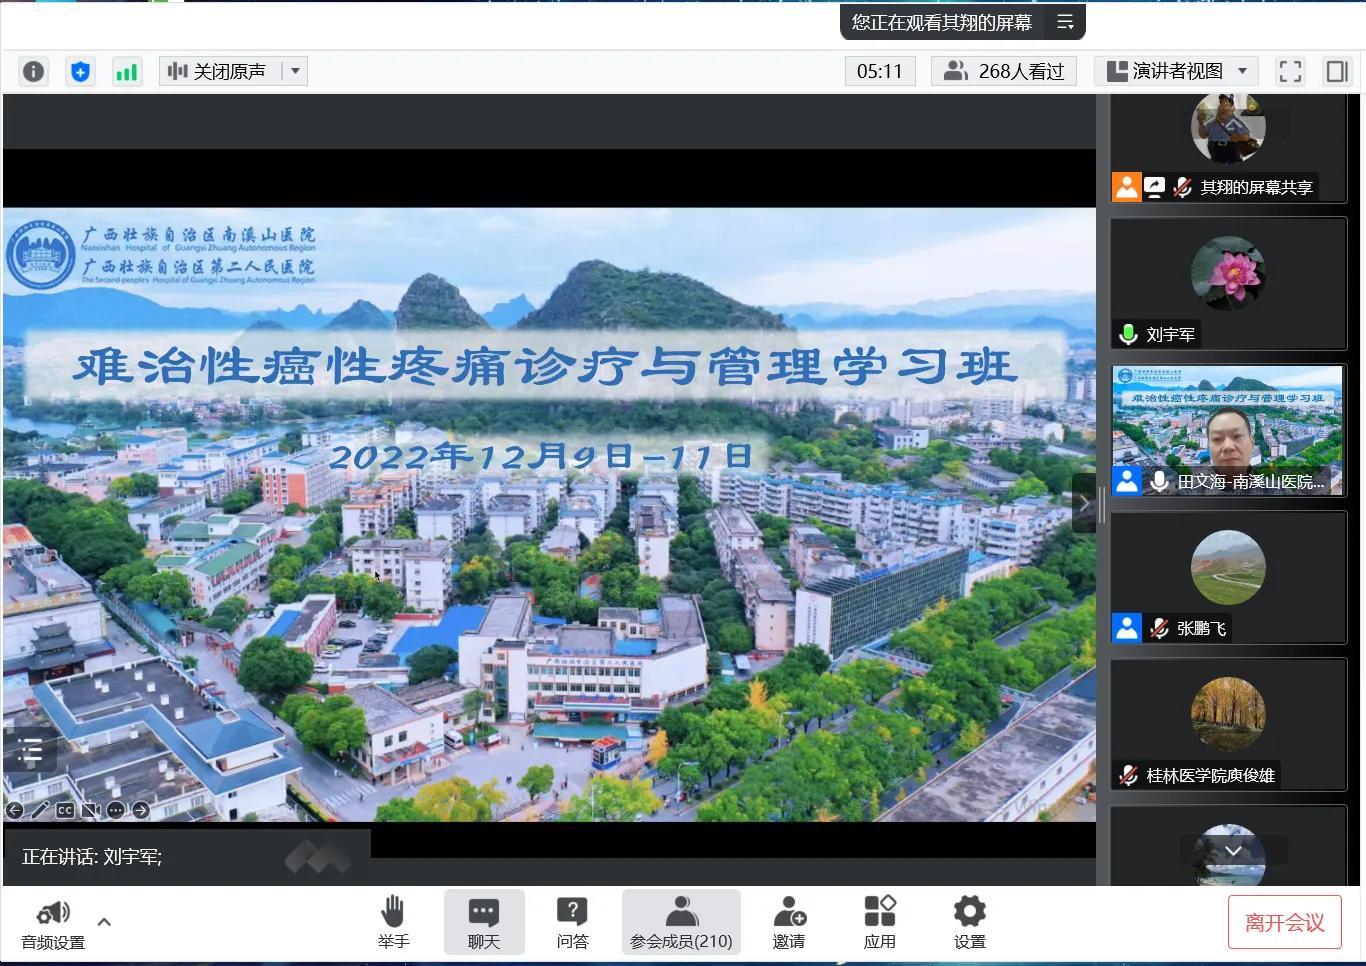This screenshot has height=966, width=1366.
Task: Click slide date 2022年12月9日-11日
Action: [541, 457]
